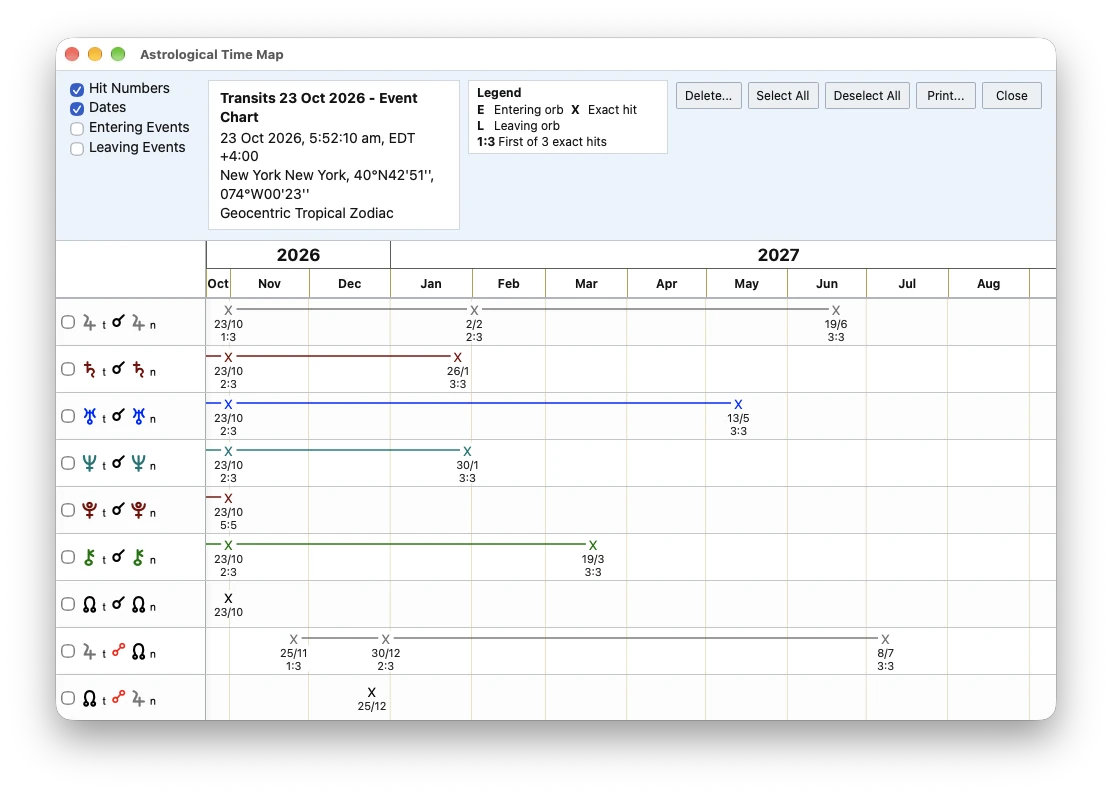Click the Chiron exact hit marker dated 19/3
Viewport: 1112px width, 794px height.
point(593,545)
